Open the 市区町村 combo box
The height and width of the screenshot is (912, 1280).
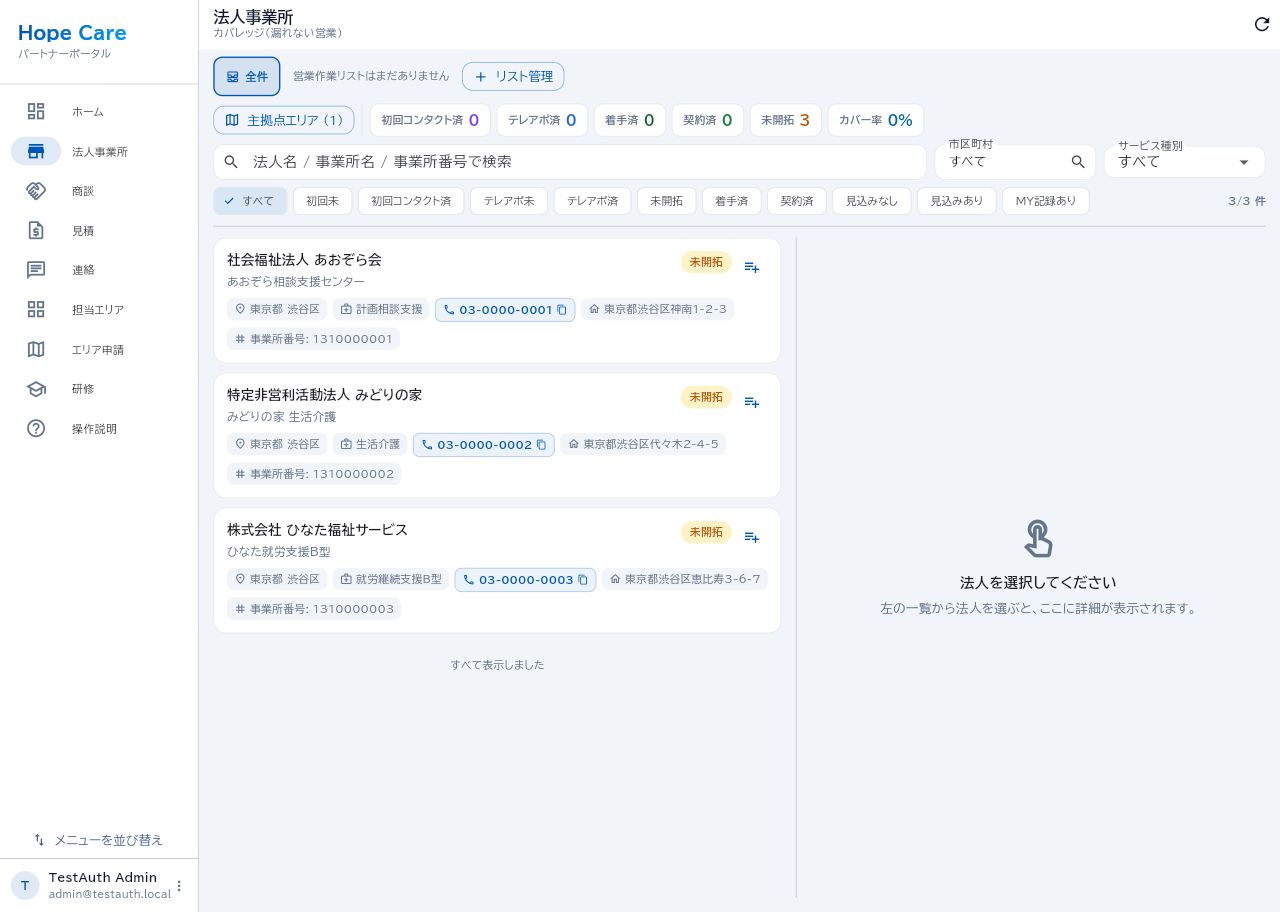pos(1015,162)
